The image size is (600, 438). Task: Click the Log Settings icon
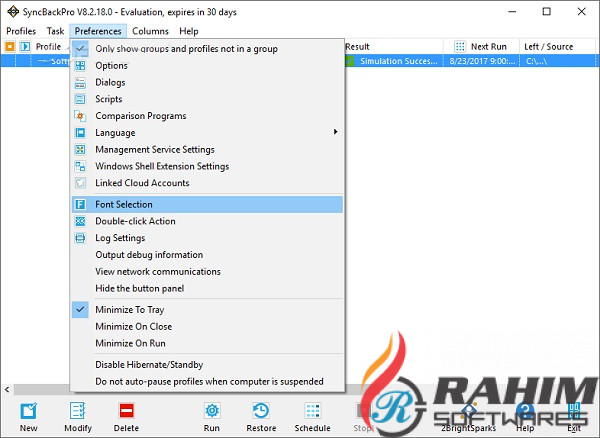80,238
